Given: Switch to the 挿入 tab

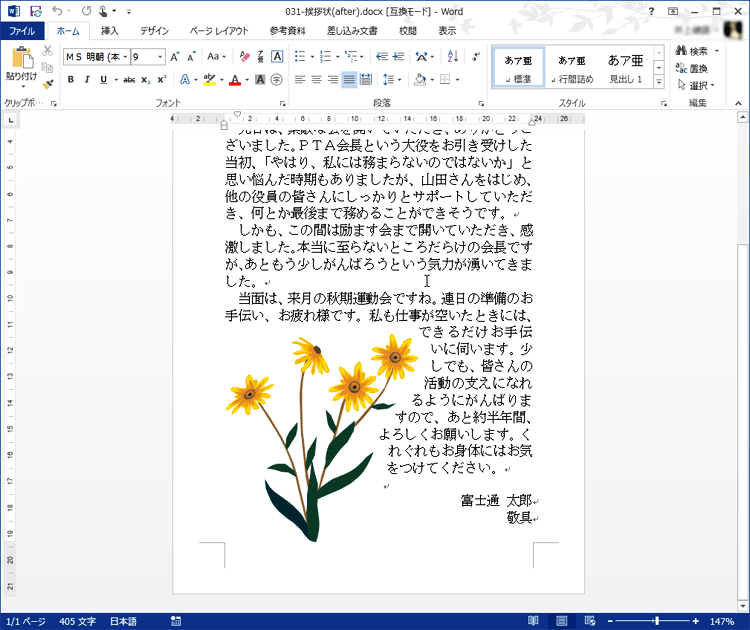Looking at the screenshot, I should pos(110,31).
